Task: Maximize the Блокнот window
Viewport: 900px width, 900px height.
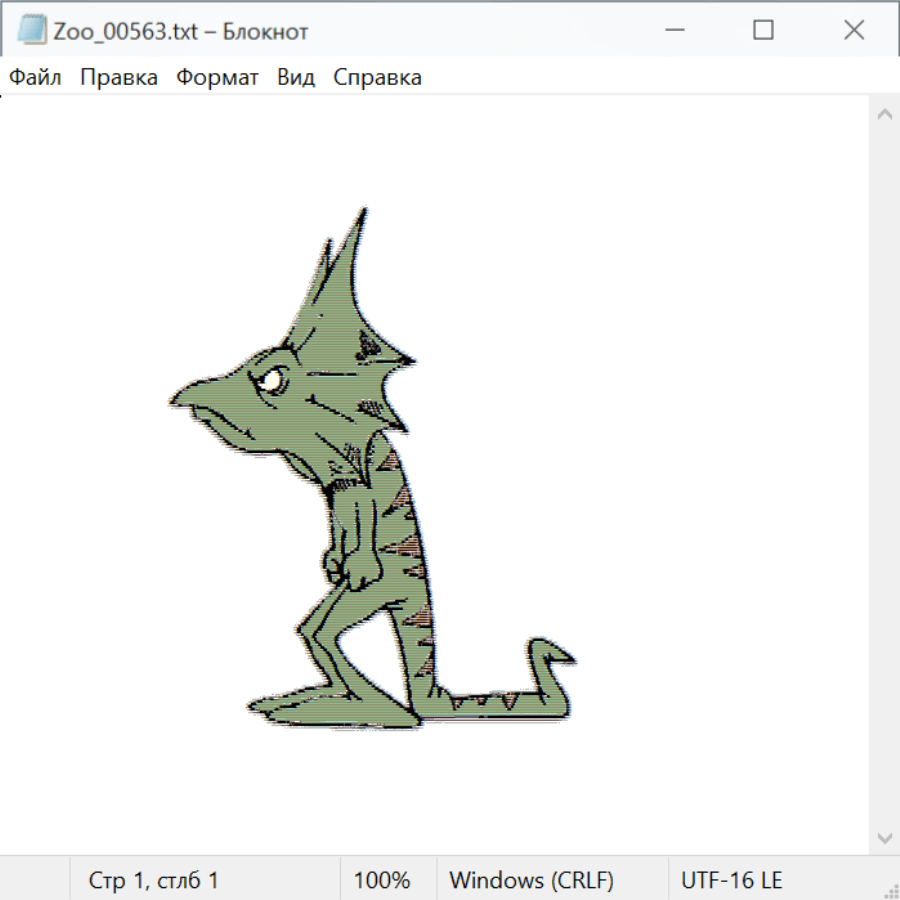Action: tap(763, 31)
